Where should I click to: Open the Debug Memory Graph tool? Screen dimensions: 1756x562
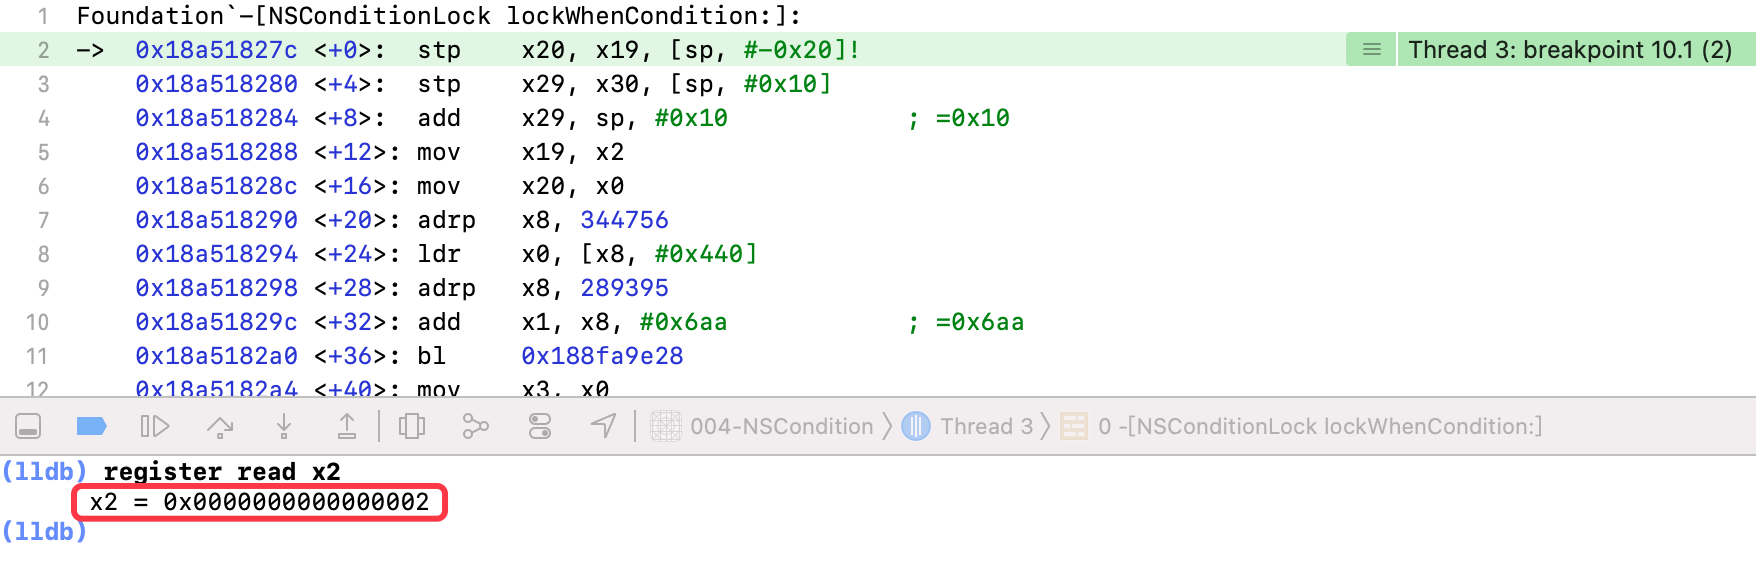pyautogui.click(x=476, y=427)
